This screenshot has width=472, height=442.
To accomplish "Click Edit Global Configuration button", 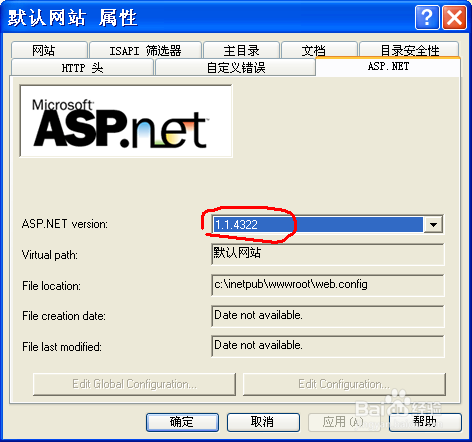I will [x=134, y=384].
